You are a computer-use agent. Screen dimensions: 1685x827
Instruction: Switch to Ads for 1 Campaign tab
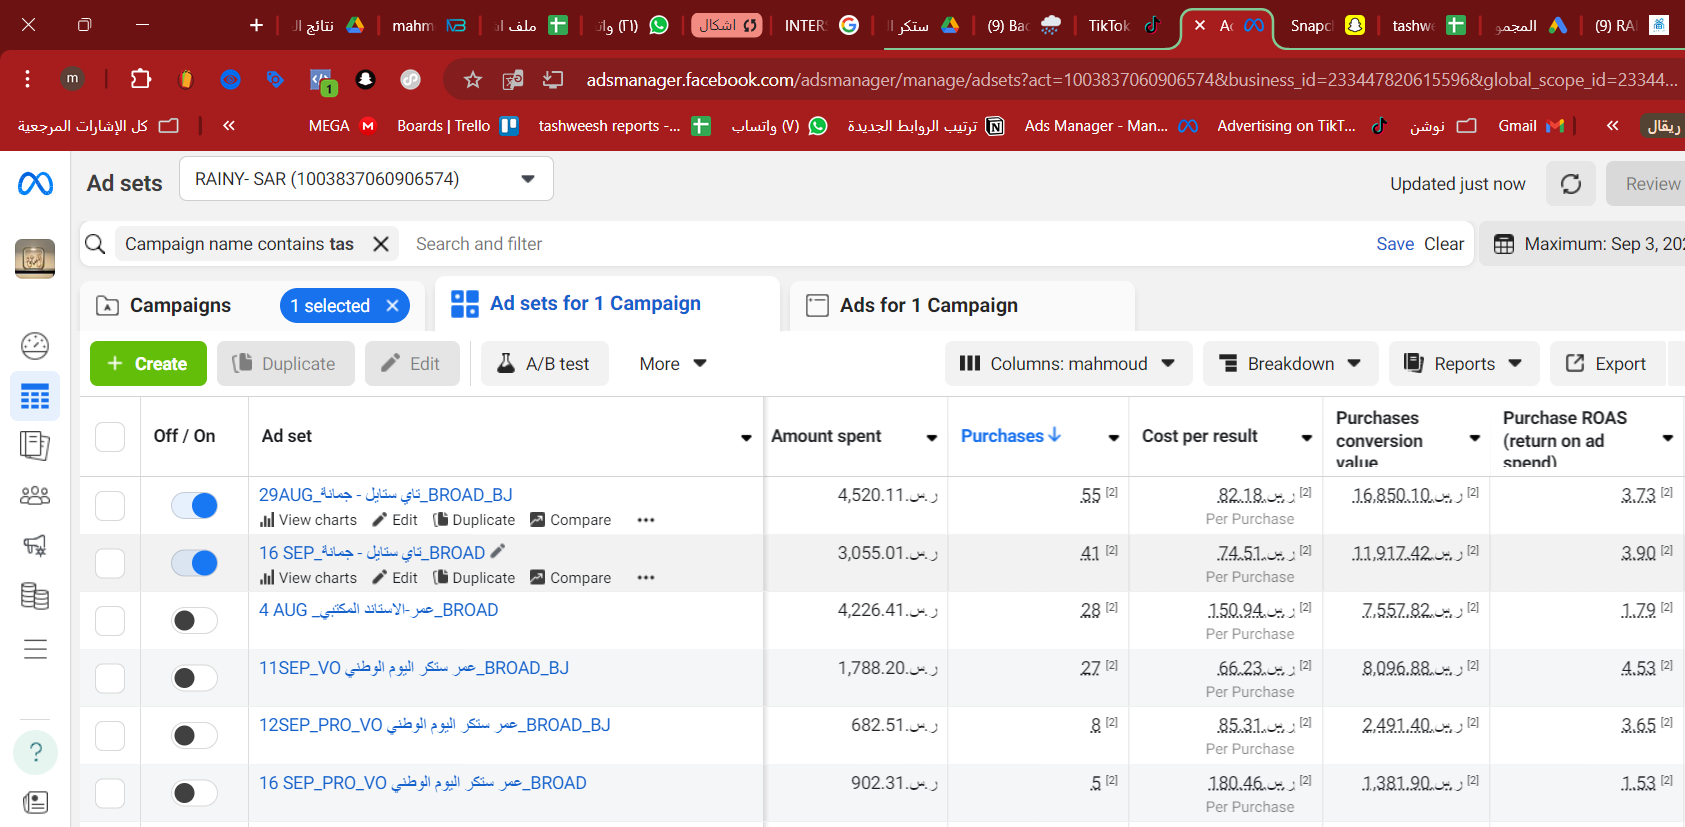962,306
